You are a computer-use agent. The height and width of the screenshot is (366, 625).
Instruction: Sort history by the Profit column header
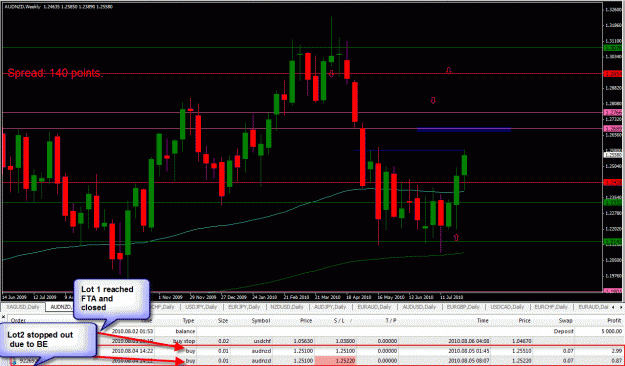[614, 321]
